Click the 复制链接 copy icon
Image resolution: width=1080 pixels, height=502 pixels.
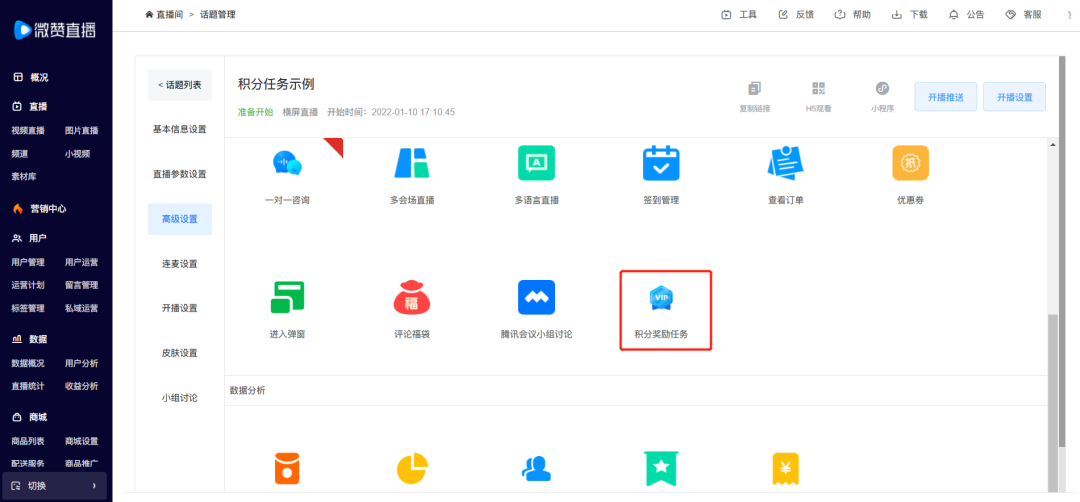click(755, 89)
